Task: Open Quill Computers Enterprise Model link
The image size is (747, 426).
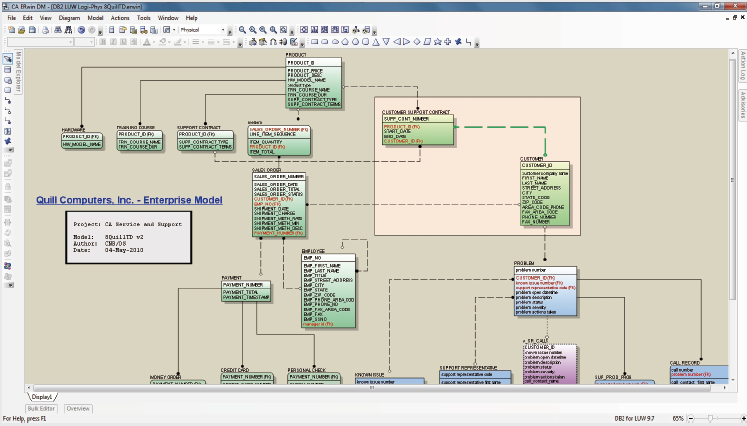Action: 129,200
